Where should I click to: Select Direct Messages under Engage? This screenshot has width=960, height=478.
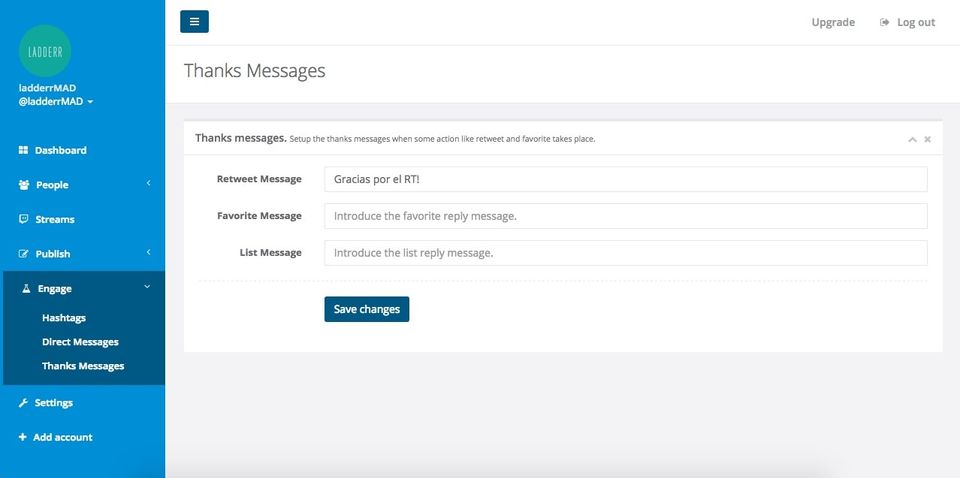80,342
